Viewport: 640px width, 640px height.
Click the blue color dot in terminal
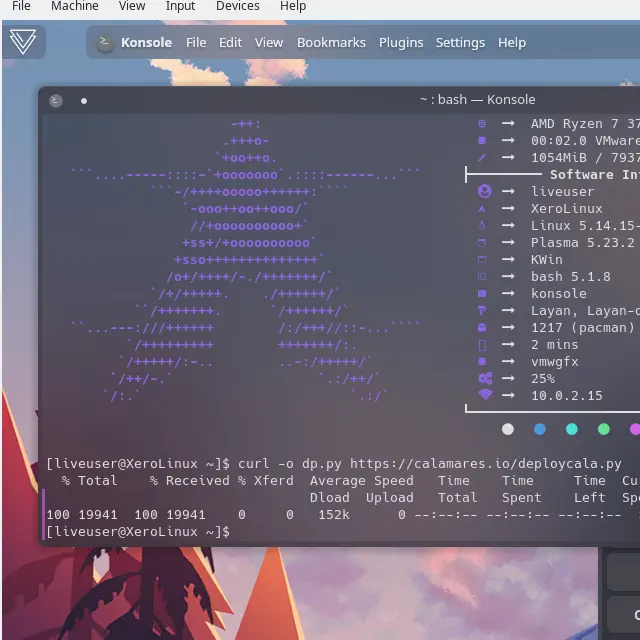pyautogui.click(x=540, y=429)
